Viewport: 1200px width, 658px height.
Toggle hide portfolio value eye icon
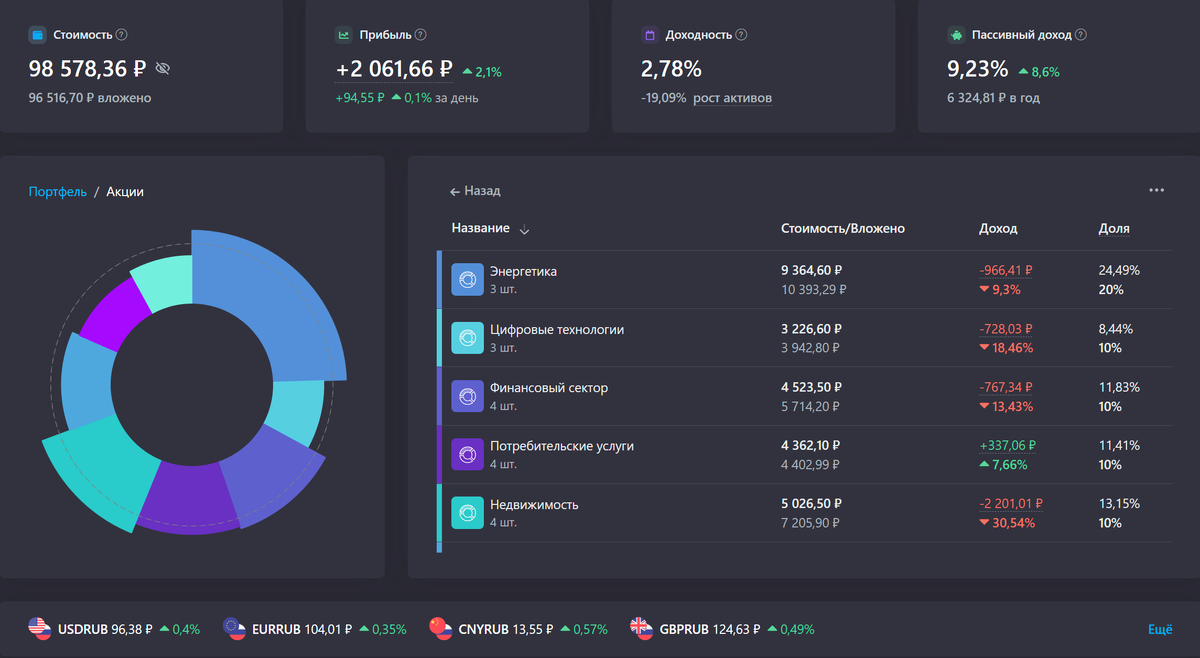click(x=164, y=69)
